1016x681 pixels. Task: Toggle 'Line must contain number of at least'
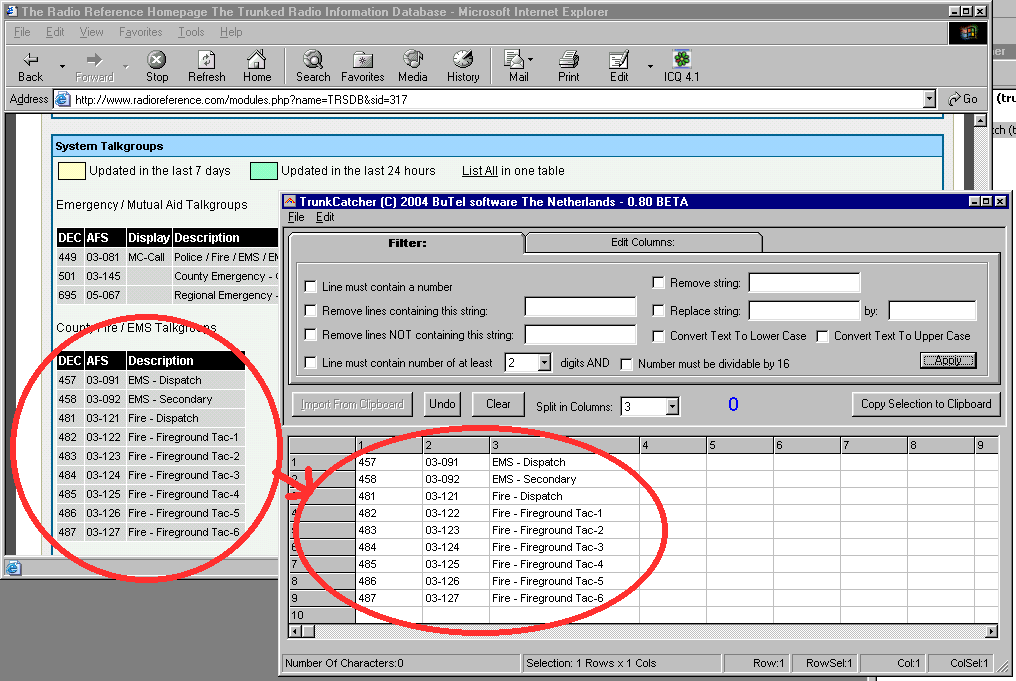point(310,363)
